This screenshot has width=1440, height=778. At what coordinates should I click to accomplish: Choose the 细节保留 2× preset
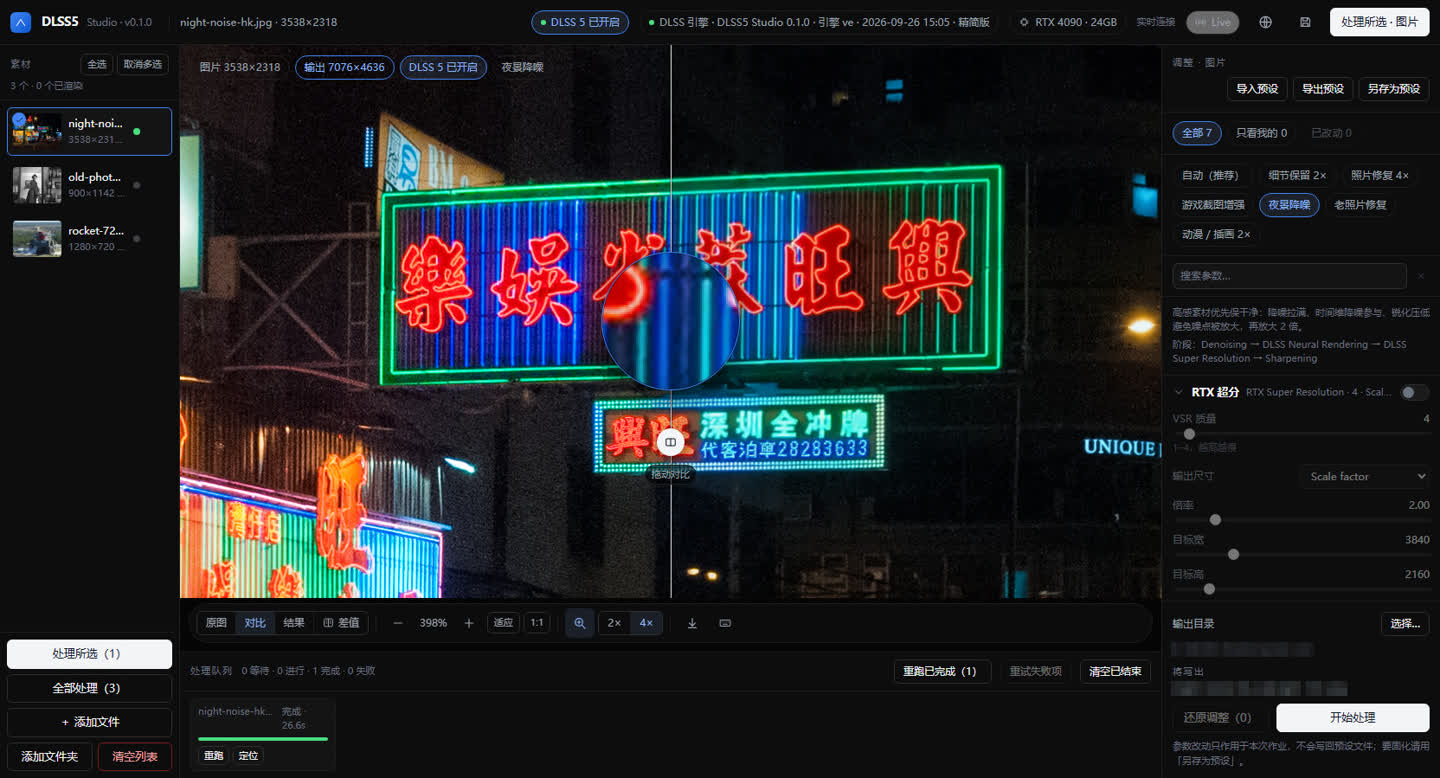tap(1297, 176)
